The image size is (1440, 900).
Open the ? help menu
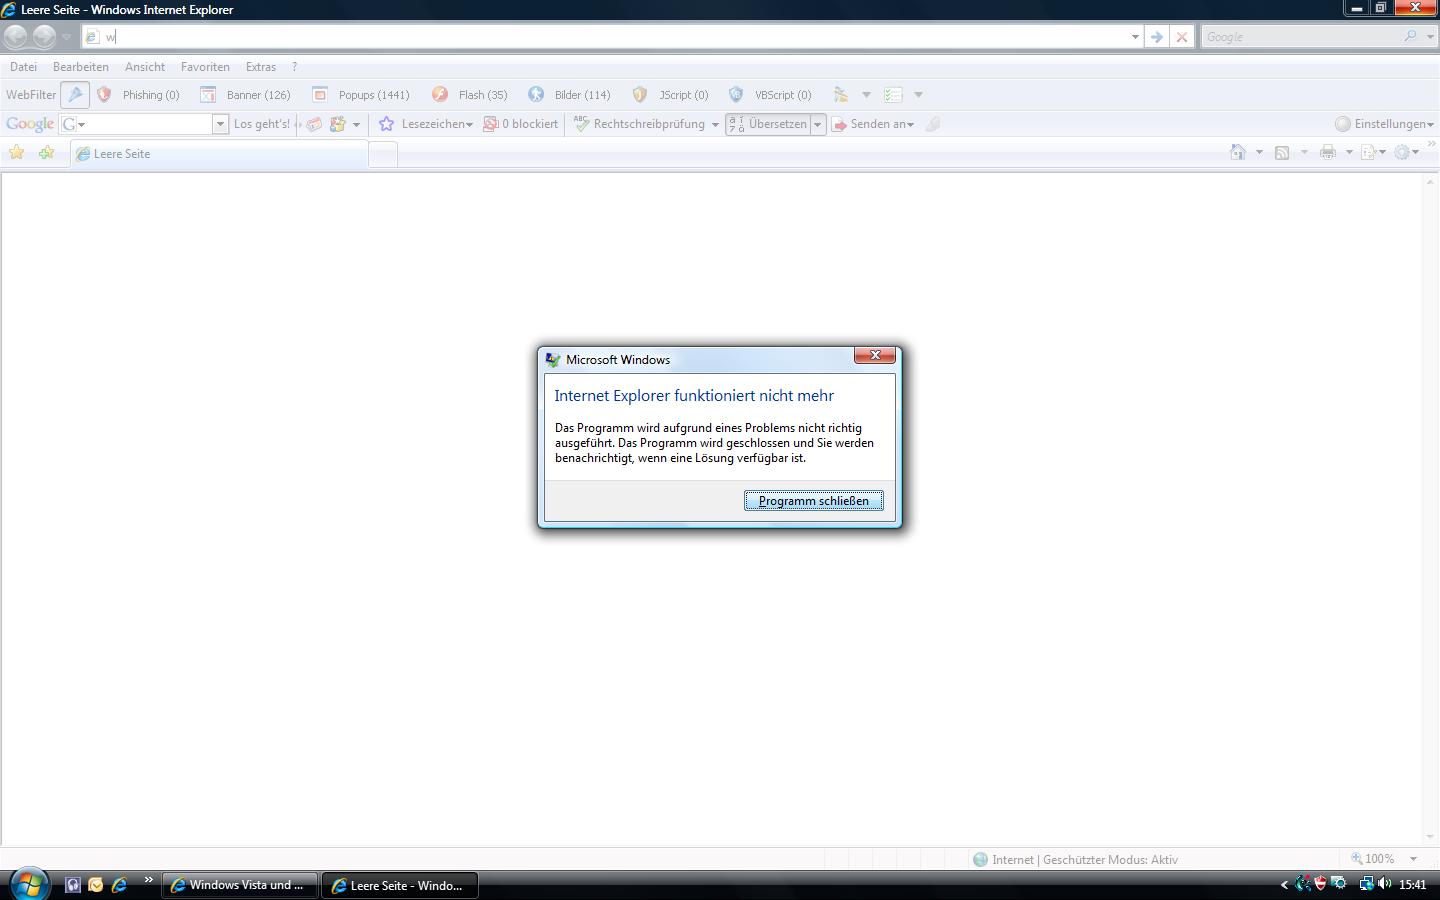pos(294,67)
